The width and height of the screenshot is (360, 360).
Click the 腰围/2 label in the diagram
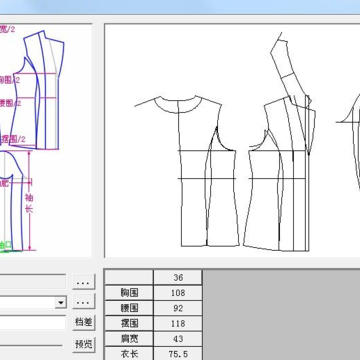coord(10,103)
